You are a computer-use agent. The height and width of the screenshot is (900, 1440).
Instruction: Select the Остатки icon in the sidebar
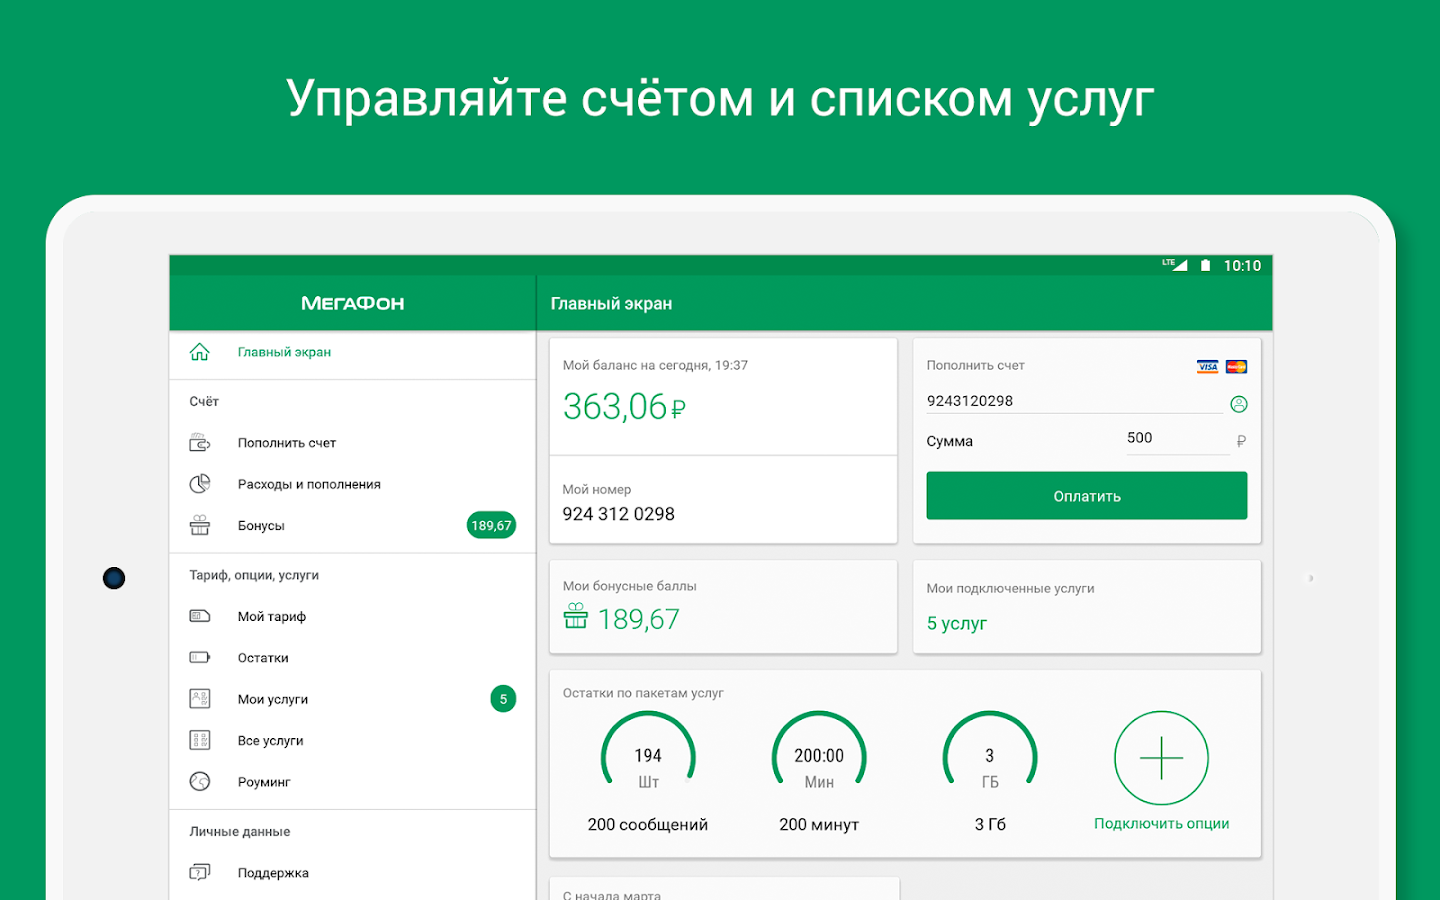(x=200, y=657)
